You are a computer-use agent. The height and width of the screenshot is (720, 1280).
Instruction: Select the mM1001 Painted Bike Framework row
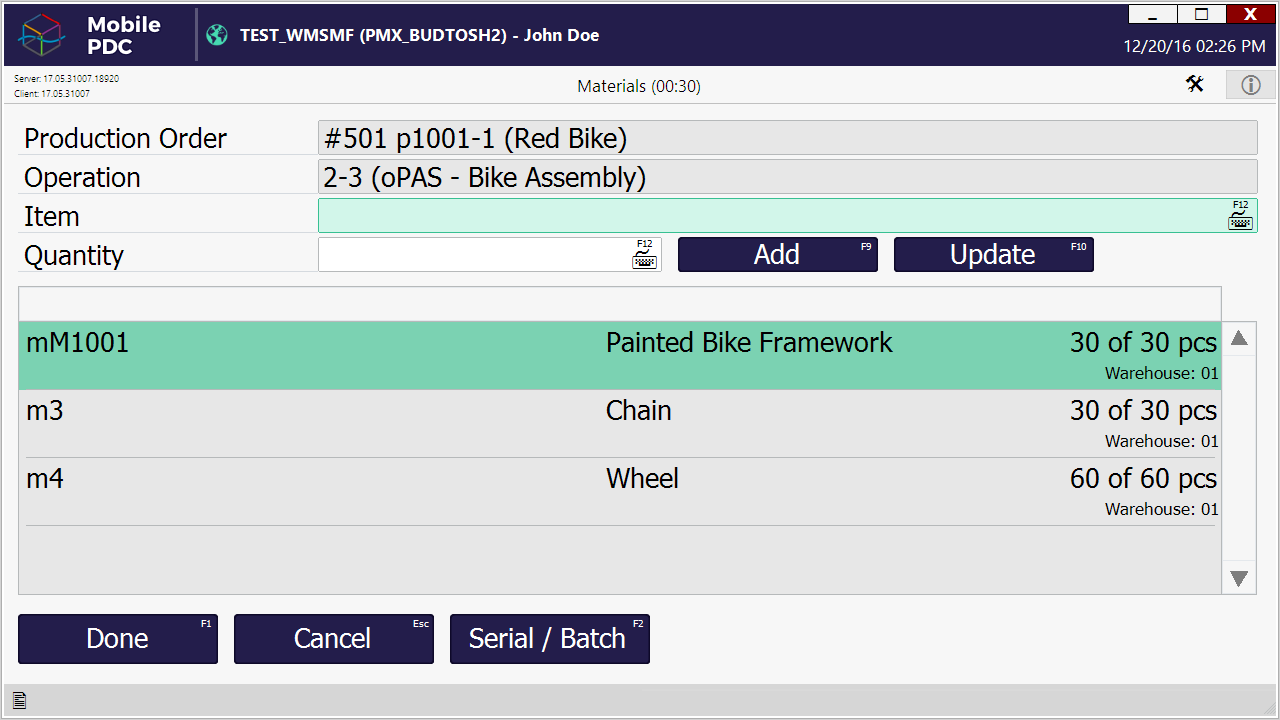(619, 355)
